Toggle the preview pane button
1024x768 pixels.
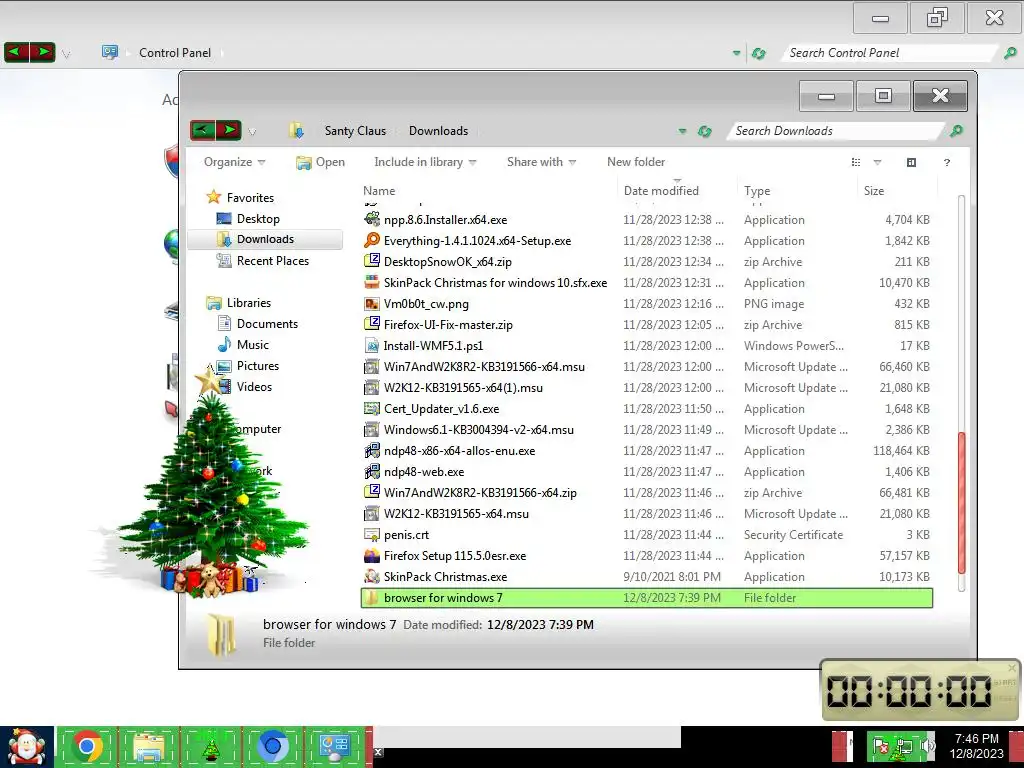(x=911, y=162)
